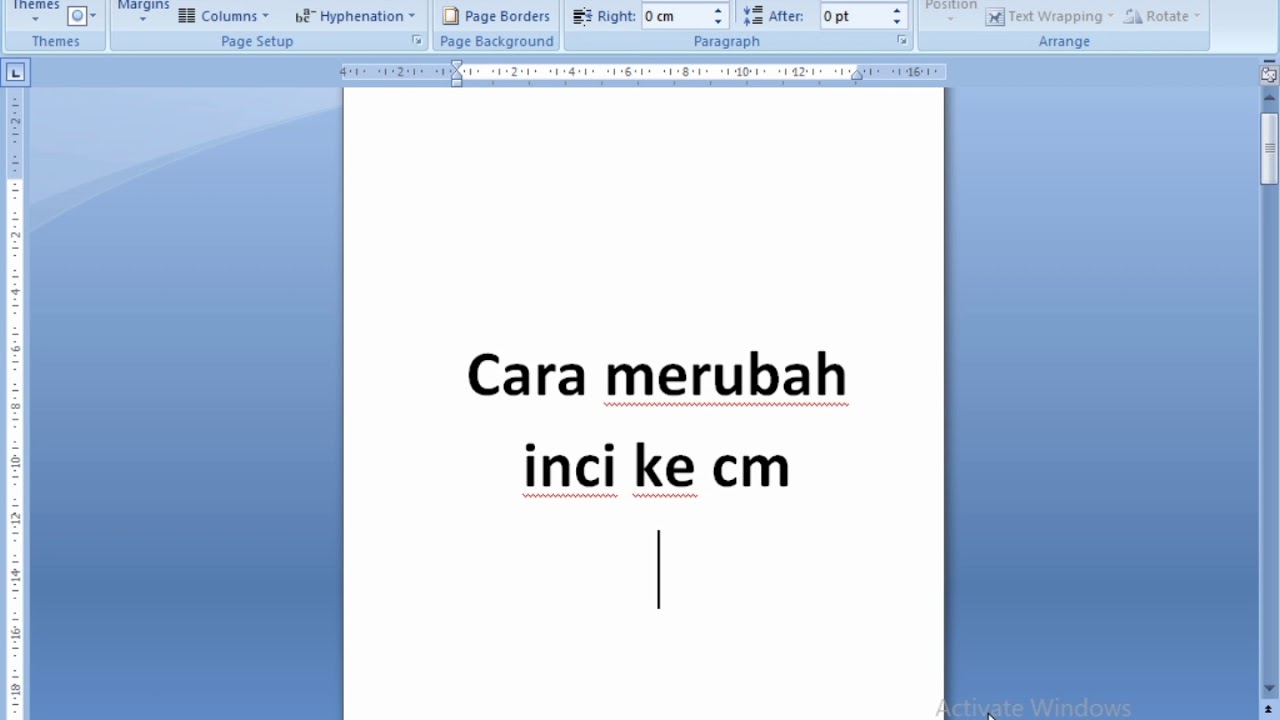Click the word "ke" in the document
This screenshot has width=1280, height=720.
click(x=664, y=467)
